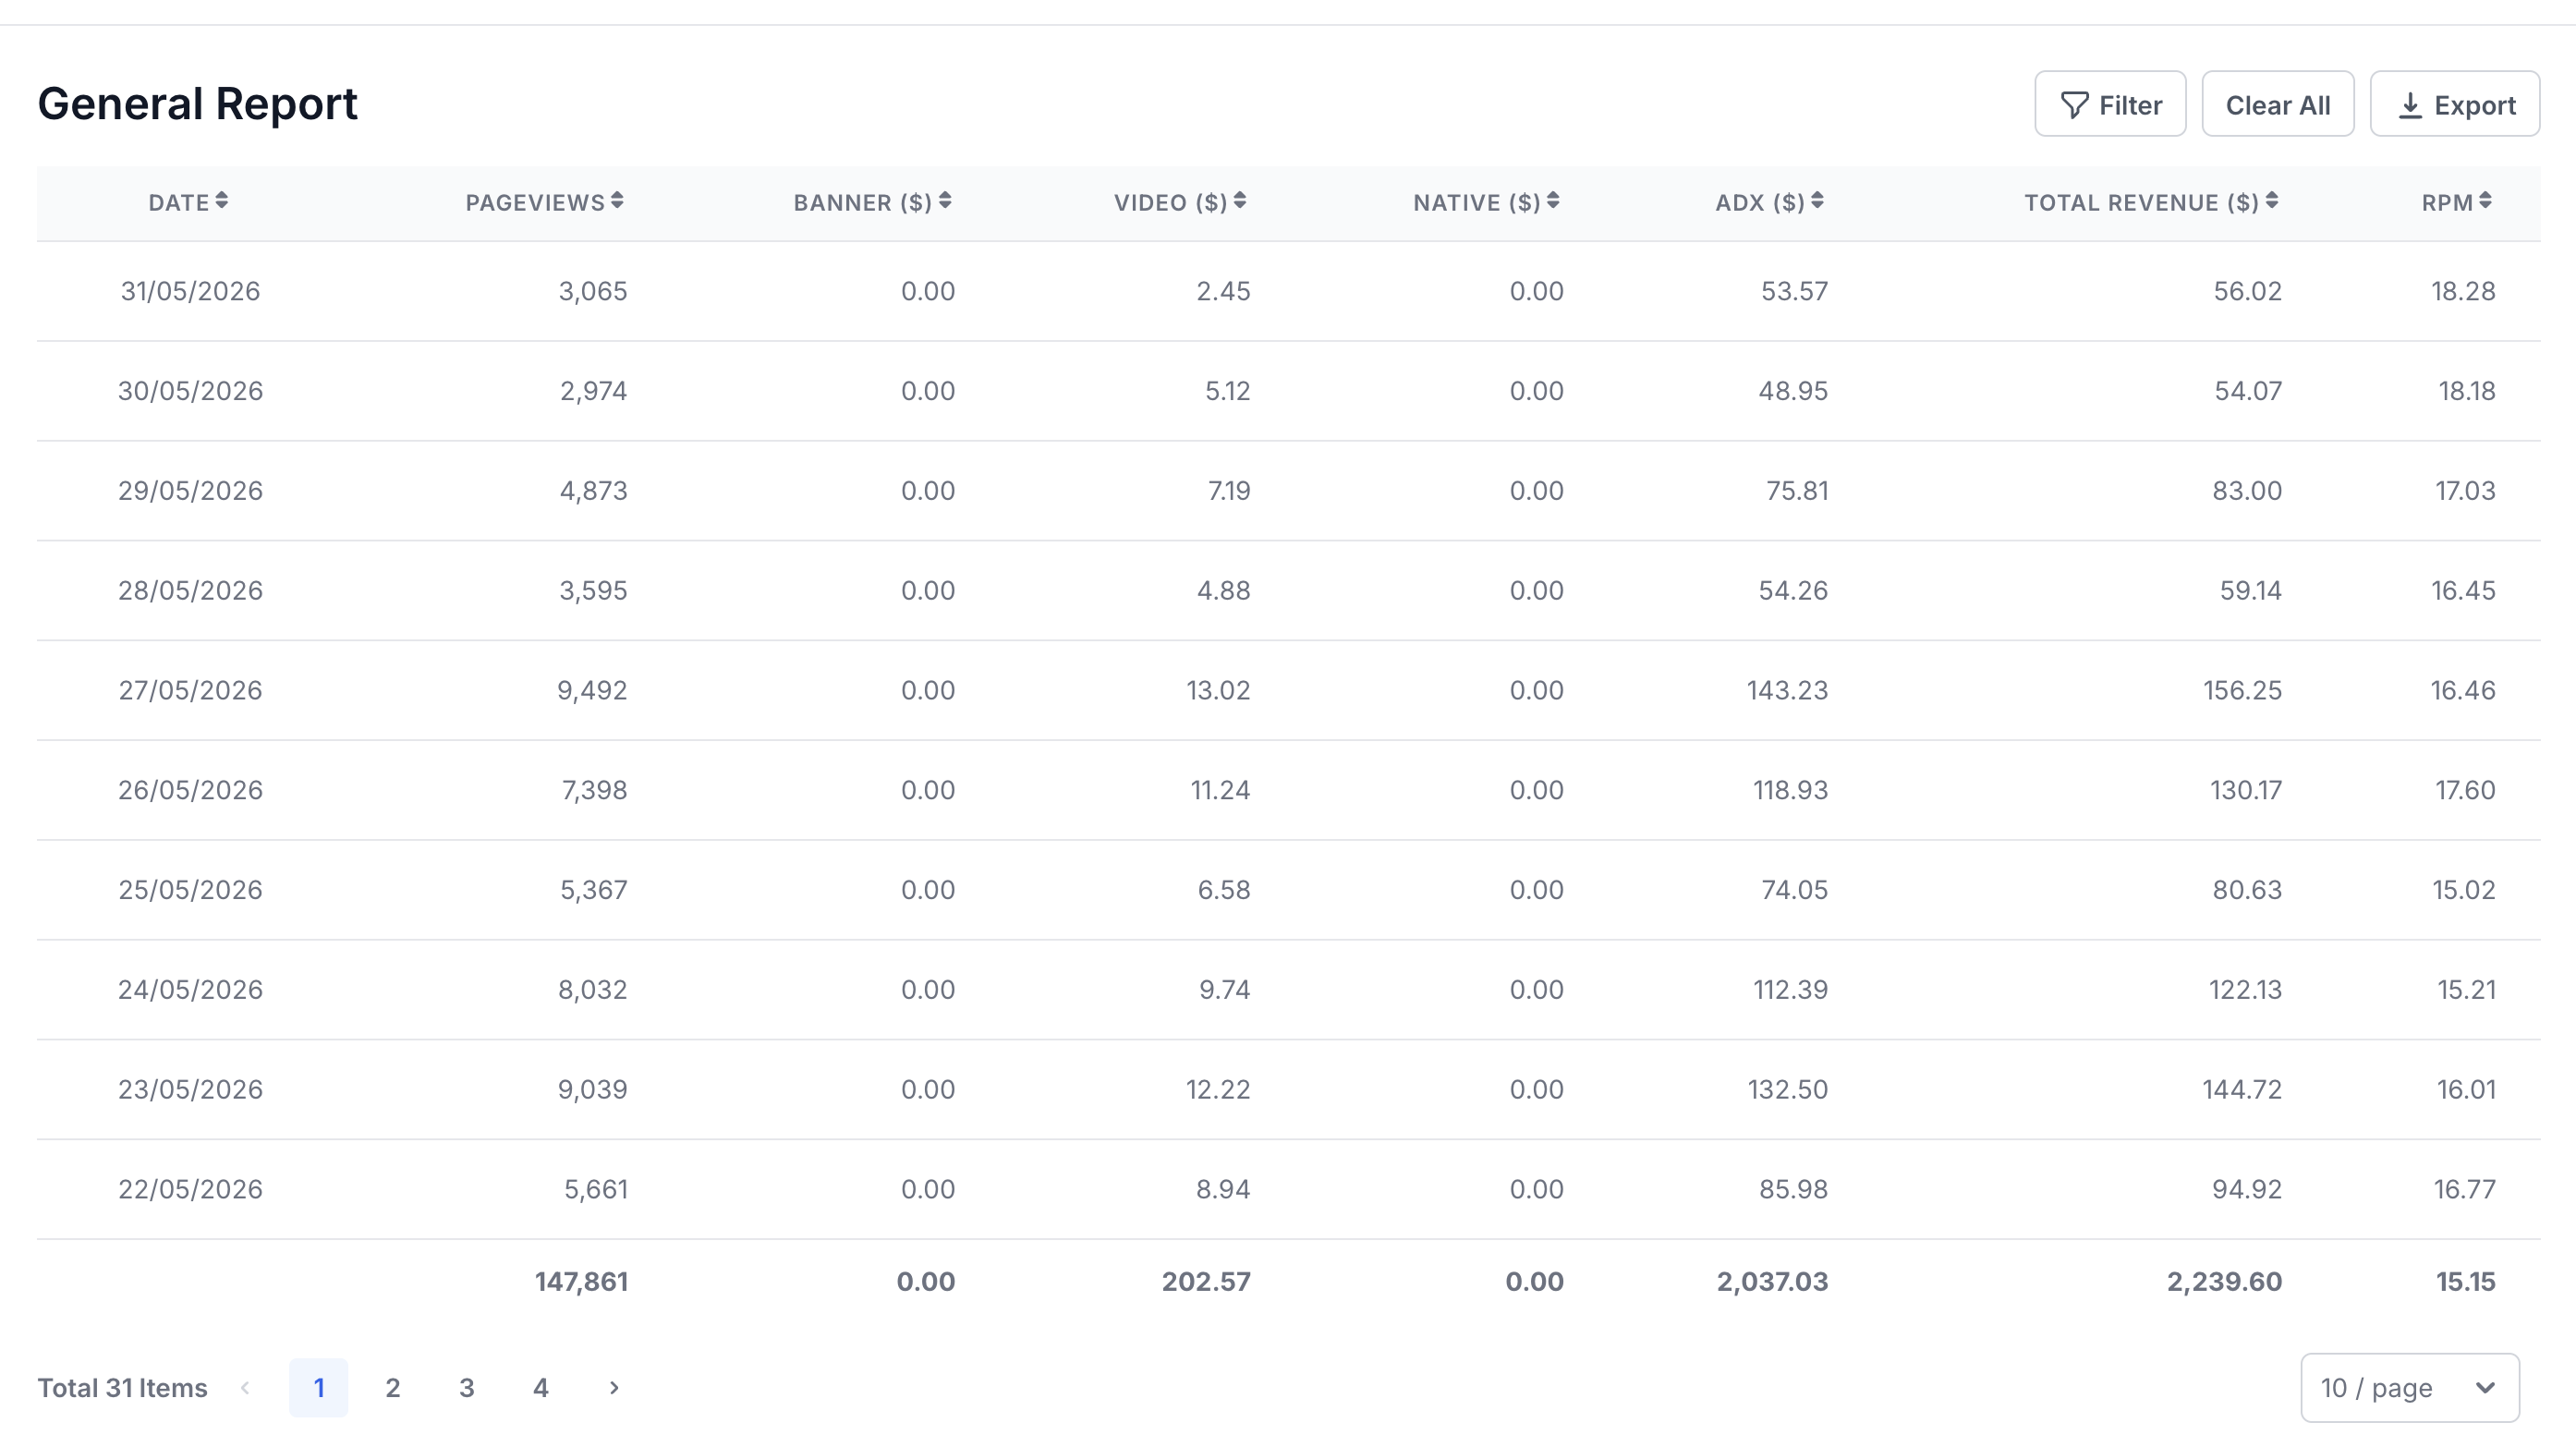Select the date 28/05/2026
Image resolution: width=2576 pixels, height=1447 pixels.
point(190,591)
